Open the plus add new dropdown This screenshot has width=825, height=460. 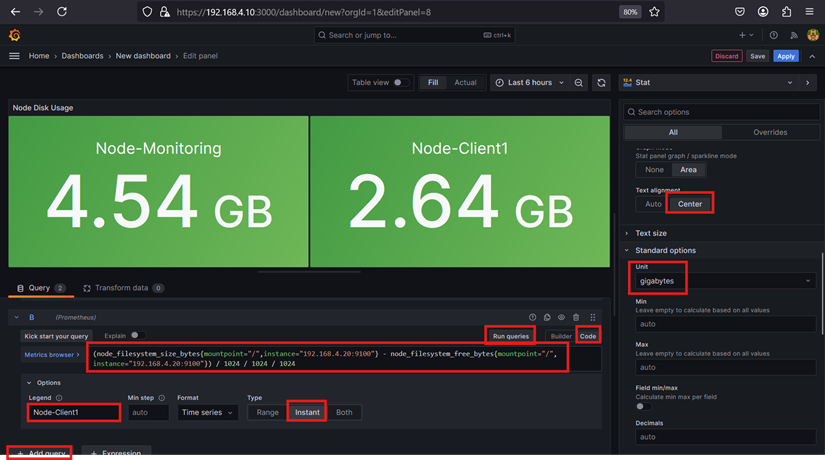746,35
